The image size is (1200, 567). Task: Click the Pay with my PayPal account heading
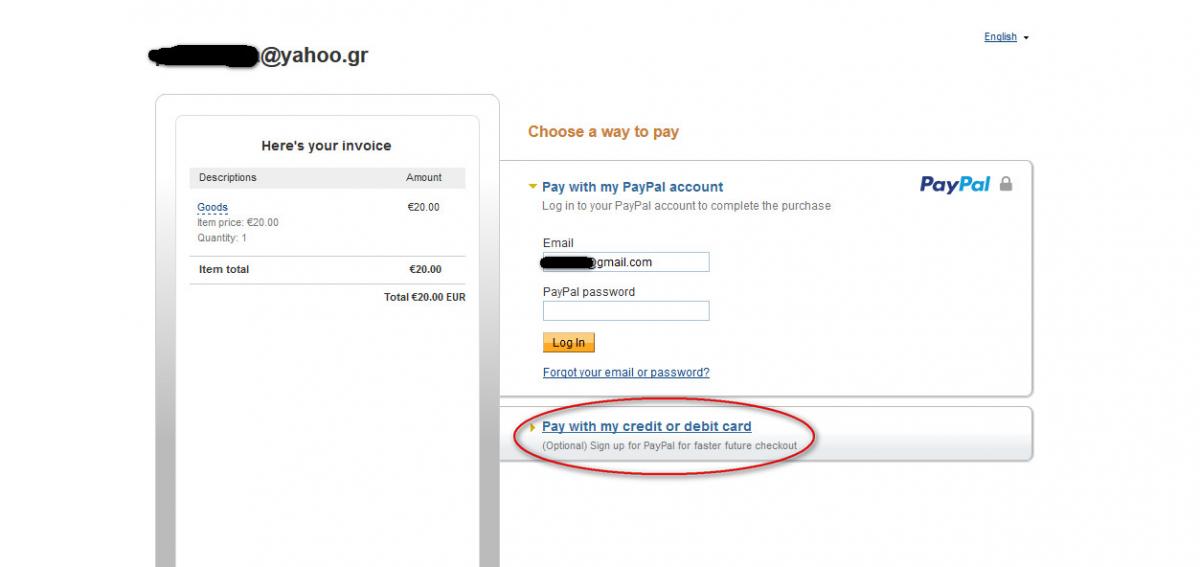[632, 187]
